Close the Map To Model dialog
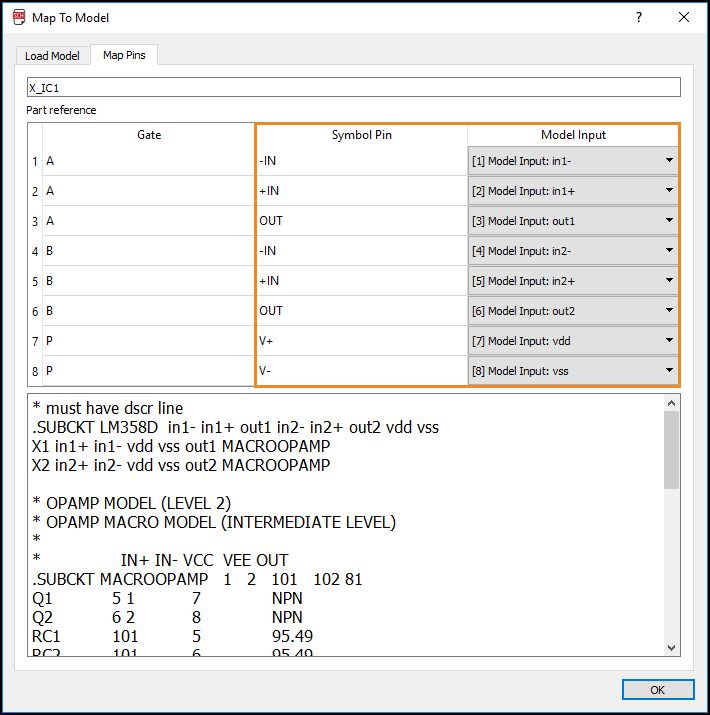Viewport: 710px width, 715px height. pyautogui.click(x=684, y=17)
